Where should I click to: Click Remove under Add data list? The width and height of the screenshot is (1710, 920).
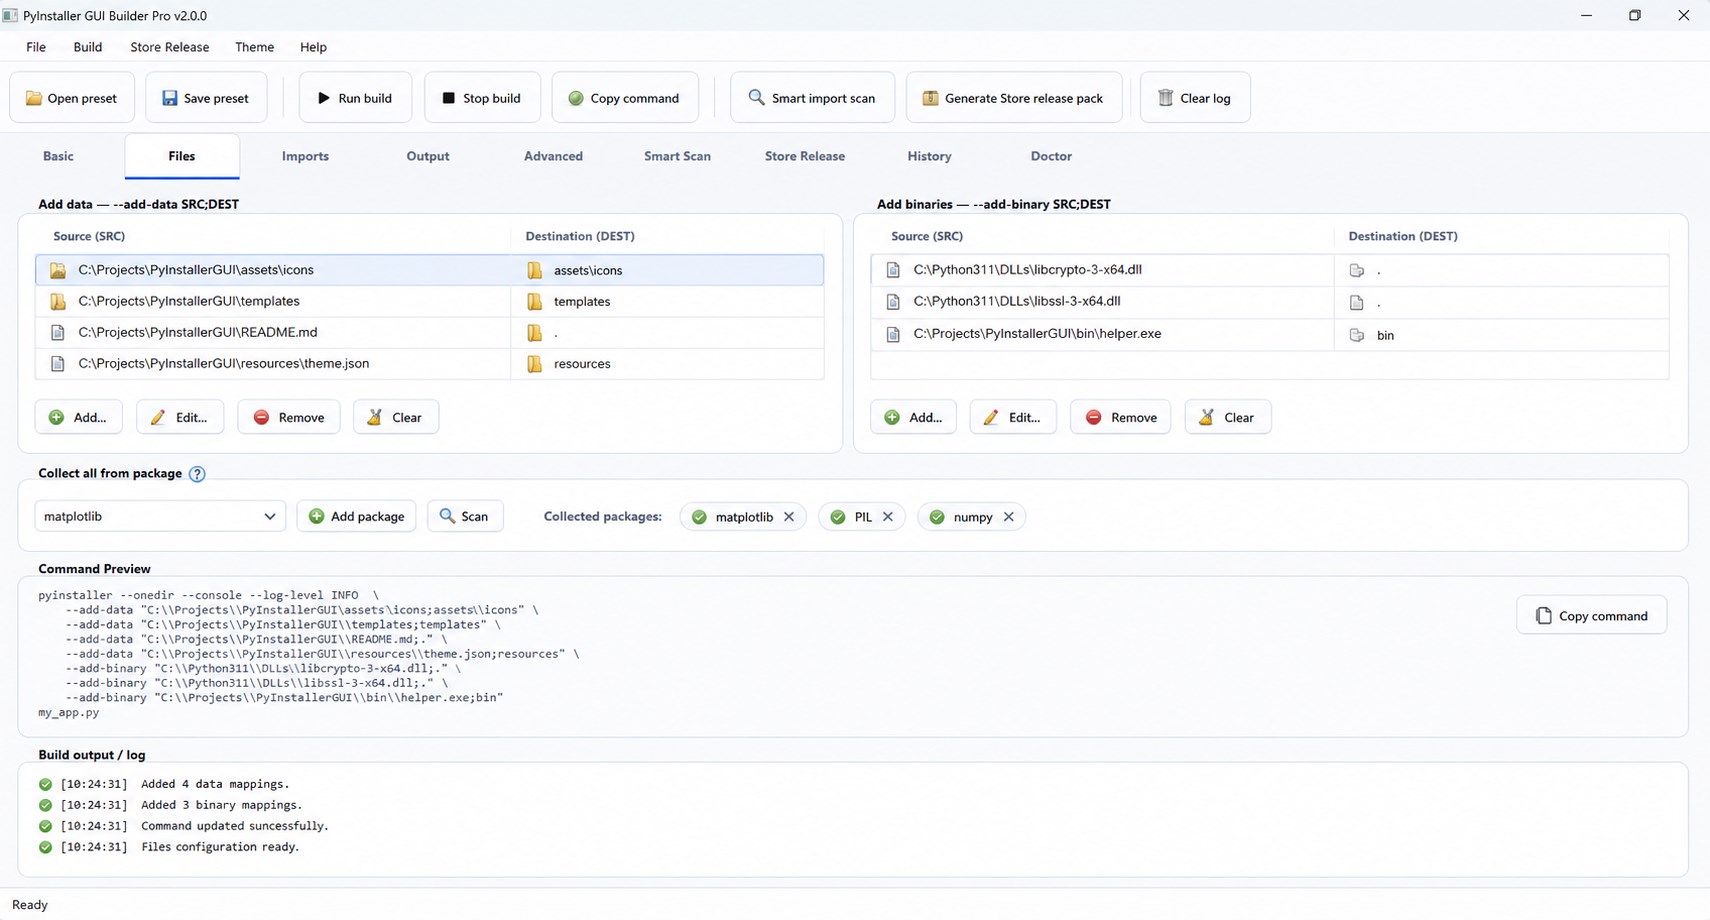tap(289, 417)
